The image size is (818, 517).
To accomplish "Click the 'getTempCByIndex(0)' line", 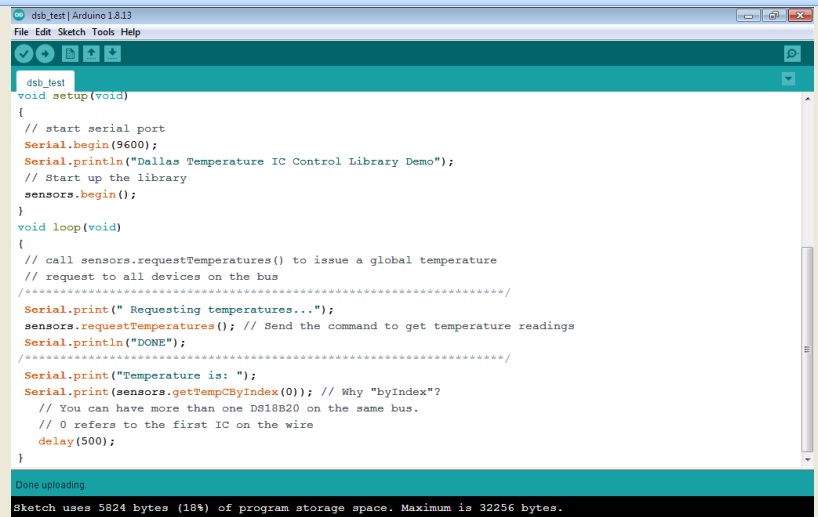I will tap(232, 392).
